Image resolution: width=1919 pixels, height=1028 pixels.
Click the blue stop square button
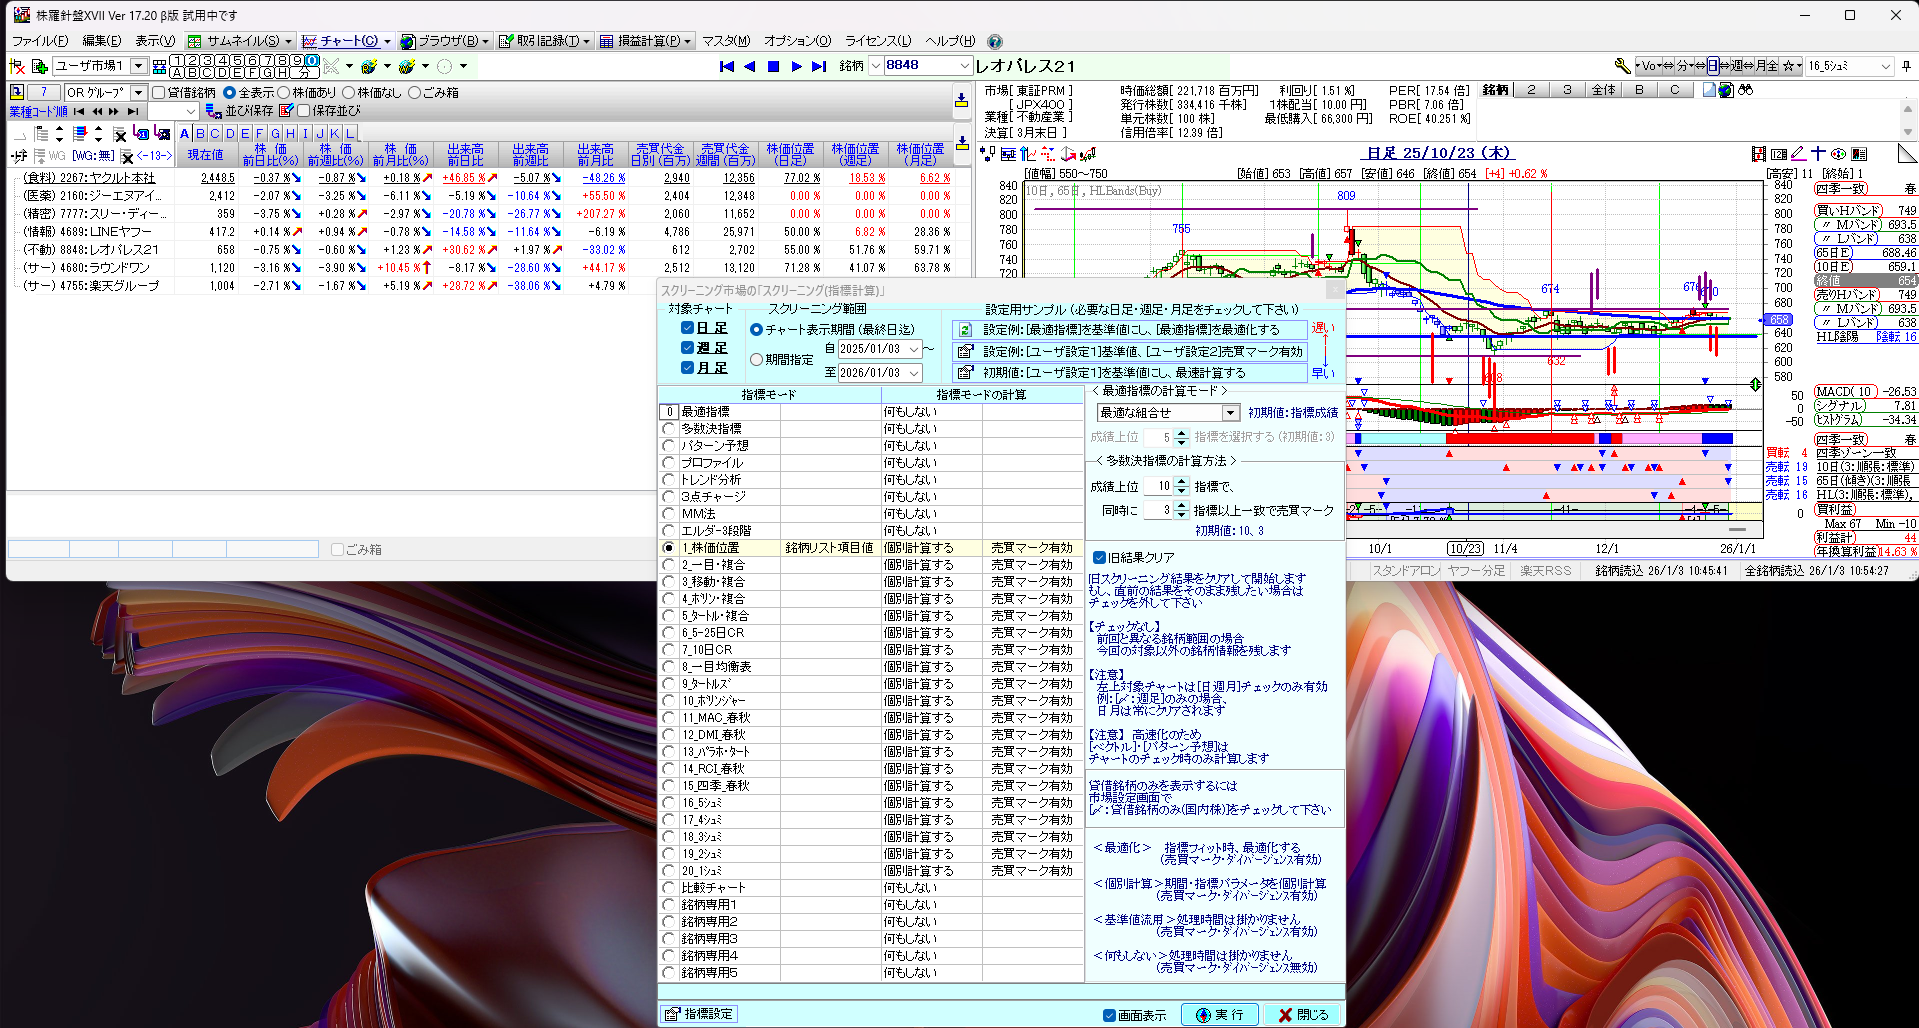pyautogui.click(x=773, y=66)
